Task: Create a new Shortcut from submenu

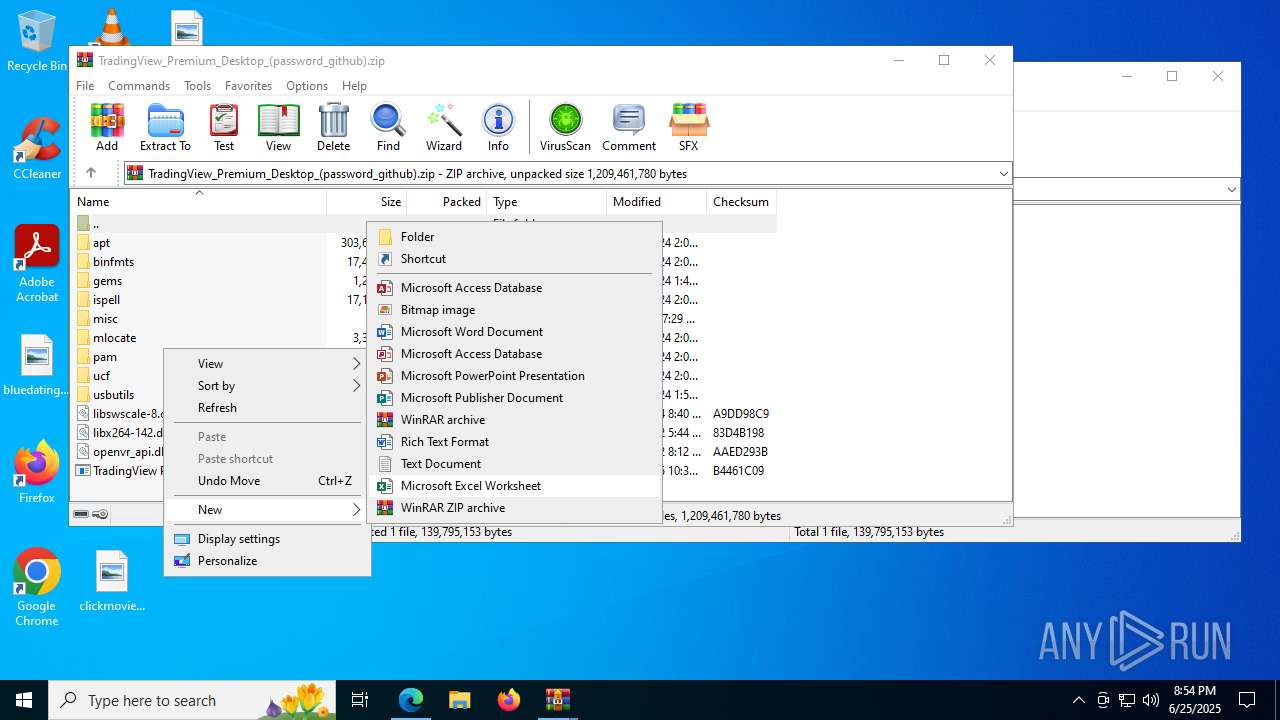Action: tap(515, 259)
